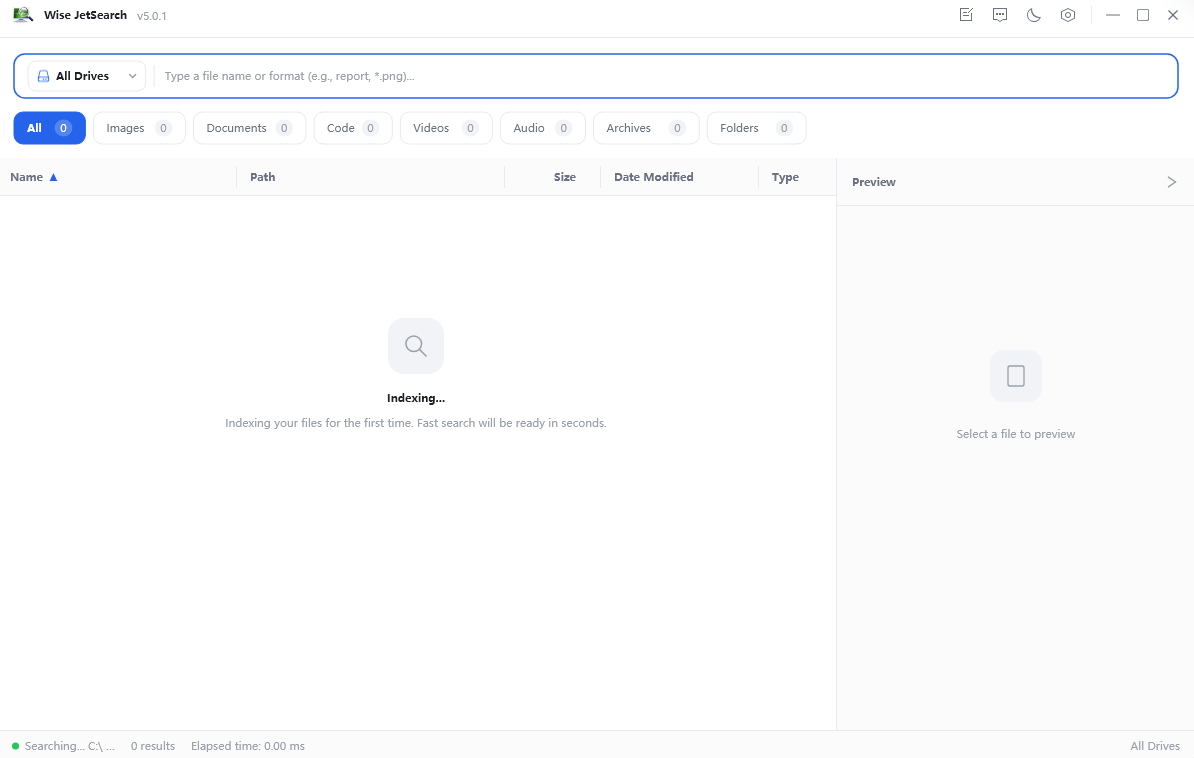This screenshot has width=1194, height=758.
Task: Click the '0 results' status entry
Action: 153,746
